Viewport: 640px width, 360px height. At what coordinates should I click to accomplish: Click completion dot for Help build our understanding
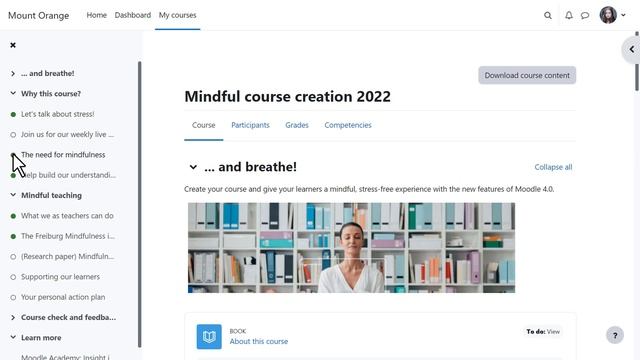13,175
